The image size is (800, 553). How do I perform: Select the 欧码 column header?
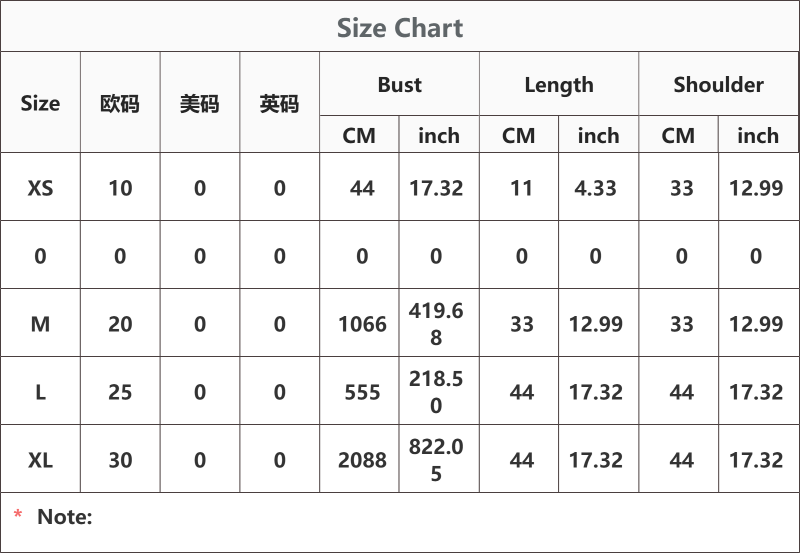pos(120,104)
